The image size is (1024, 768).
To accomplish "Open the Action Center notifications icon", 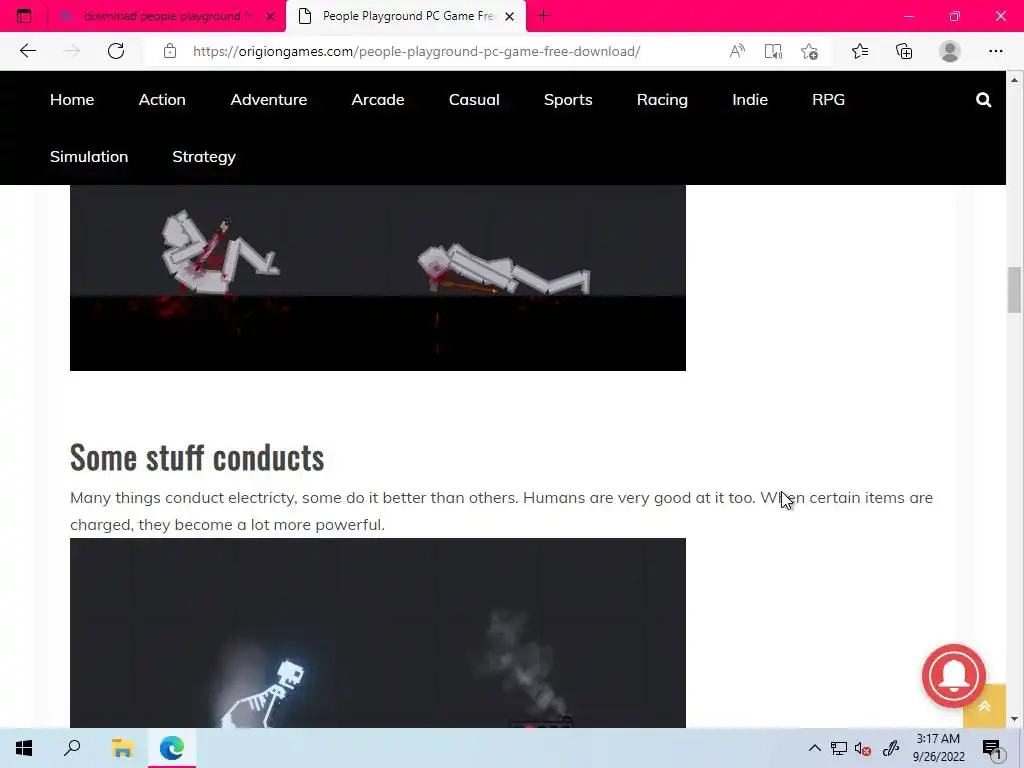I will [993, 749].
